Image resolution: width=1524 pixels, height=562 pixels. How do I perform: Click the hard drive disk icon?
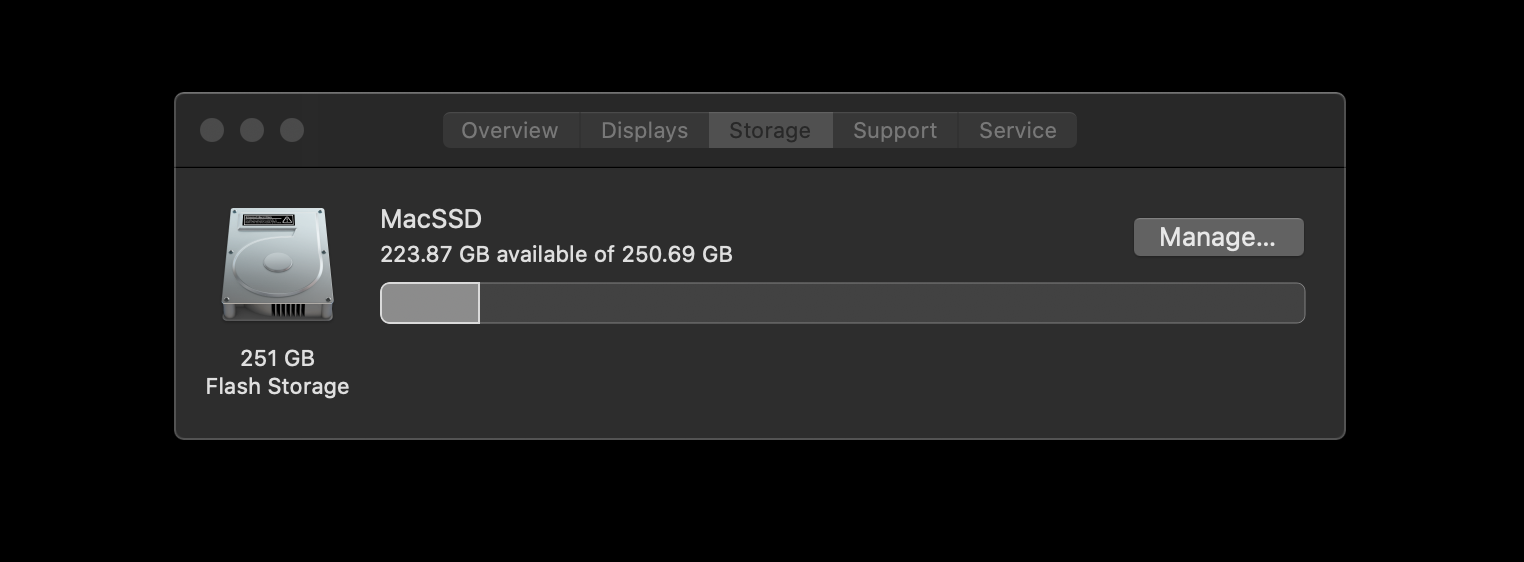[x=277, y=266]
